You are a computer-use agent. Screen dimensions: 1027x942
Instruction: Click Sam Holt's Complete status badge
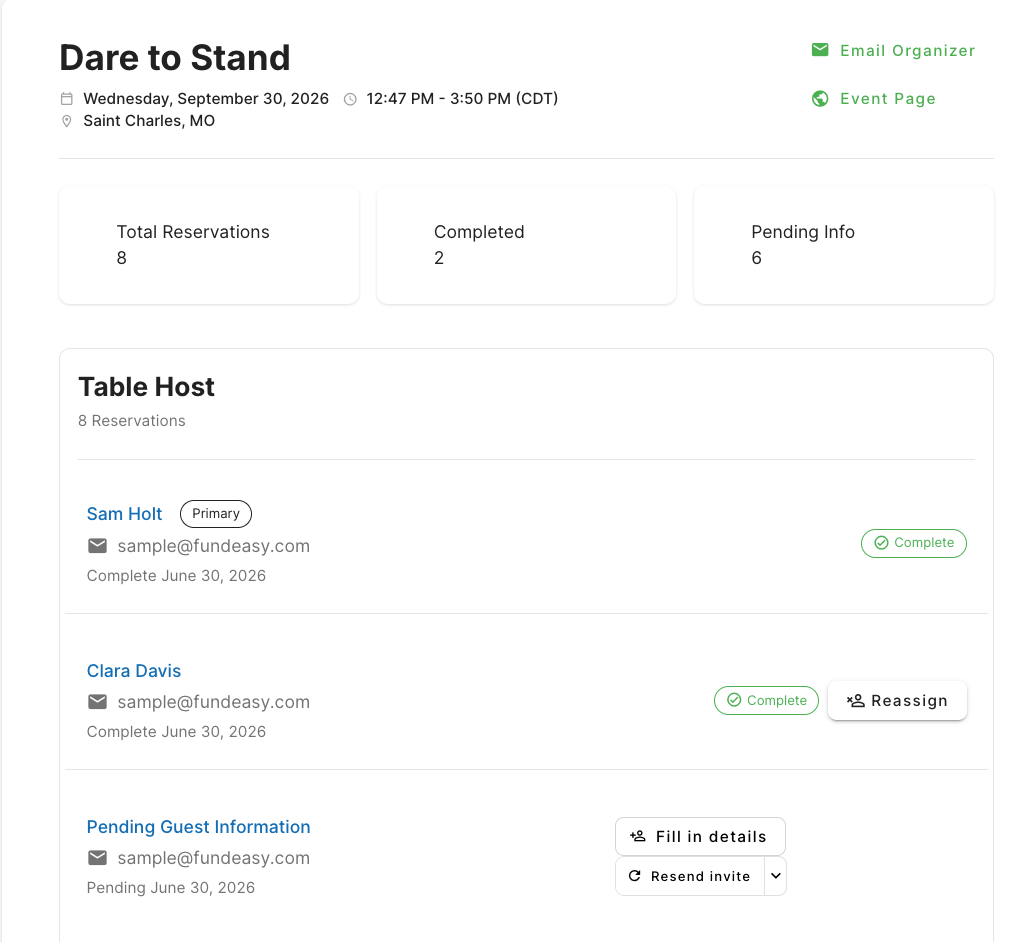coord(914,543)
